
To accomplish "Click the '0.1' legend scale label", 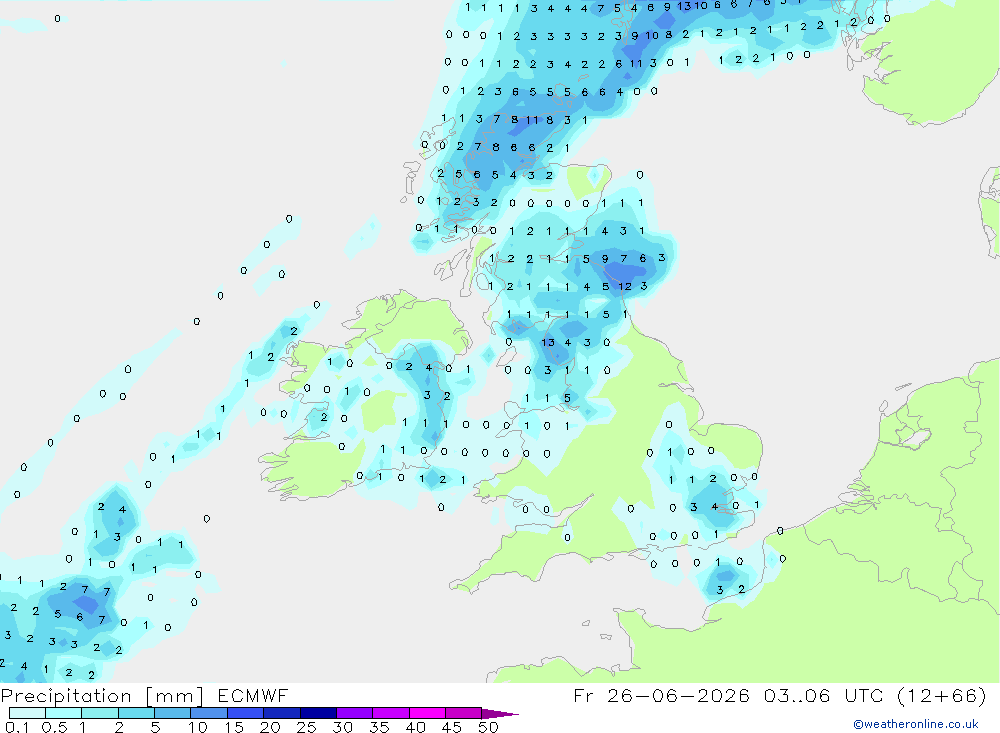I will [17, 727].
